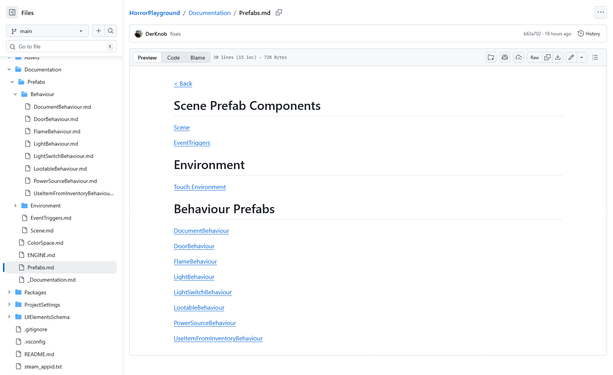
Task: Follow the '< Back' link
Action: pos(183,84)
